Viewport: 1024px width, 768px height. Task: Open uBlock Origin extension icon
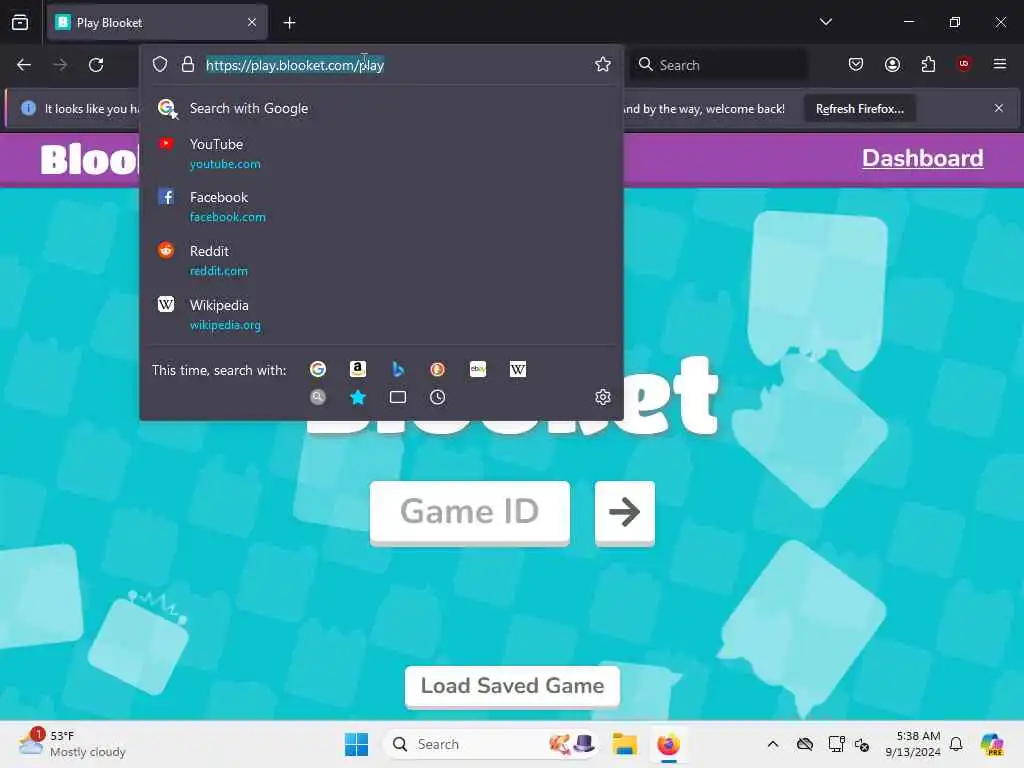[963, 63]
